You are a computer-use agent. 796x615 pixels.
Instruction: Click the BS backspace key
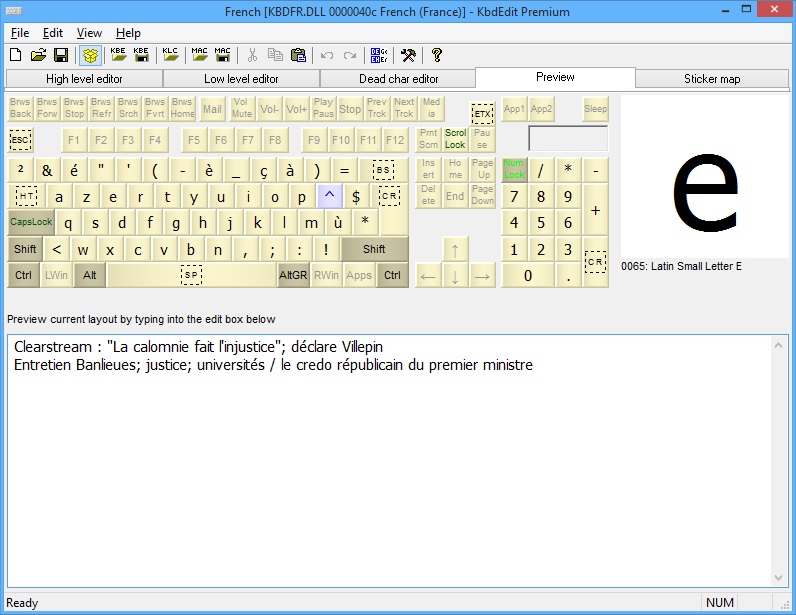click(x=383, y=170)
